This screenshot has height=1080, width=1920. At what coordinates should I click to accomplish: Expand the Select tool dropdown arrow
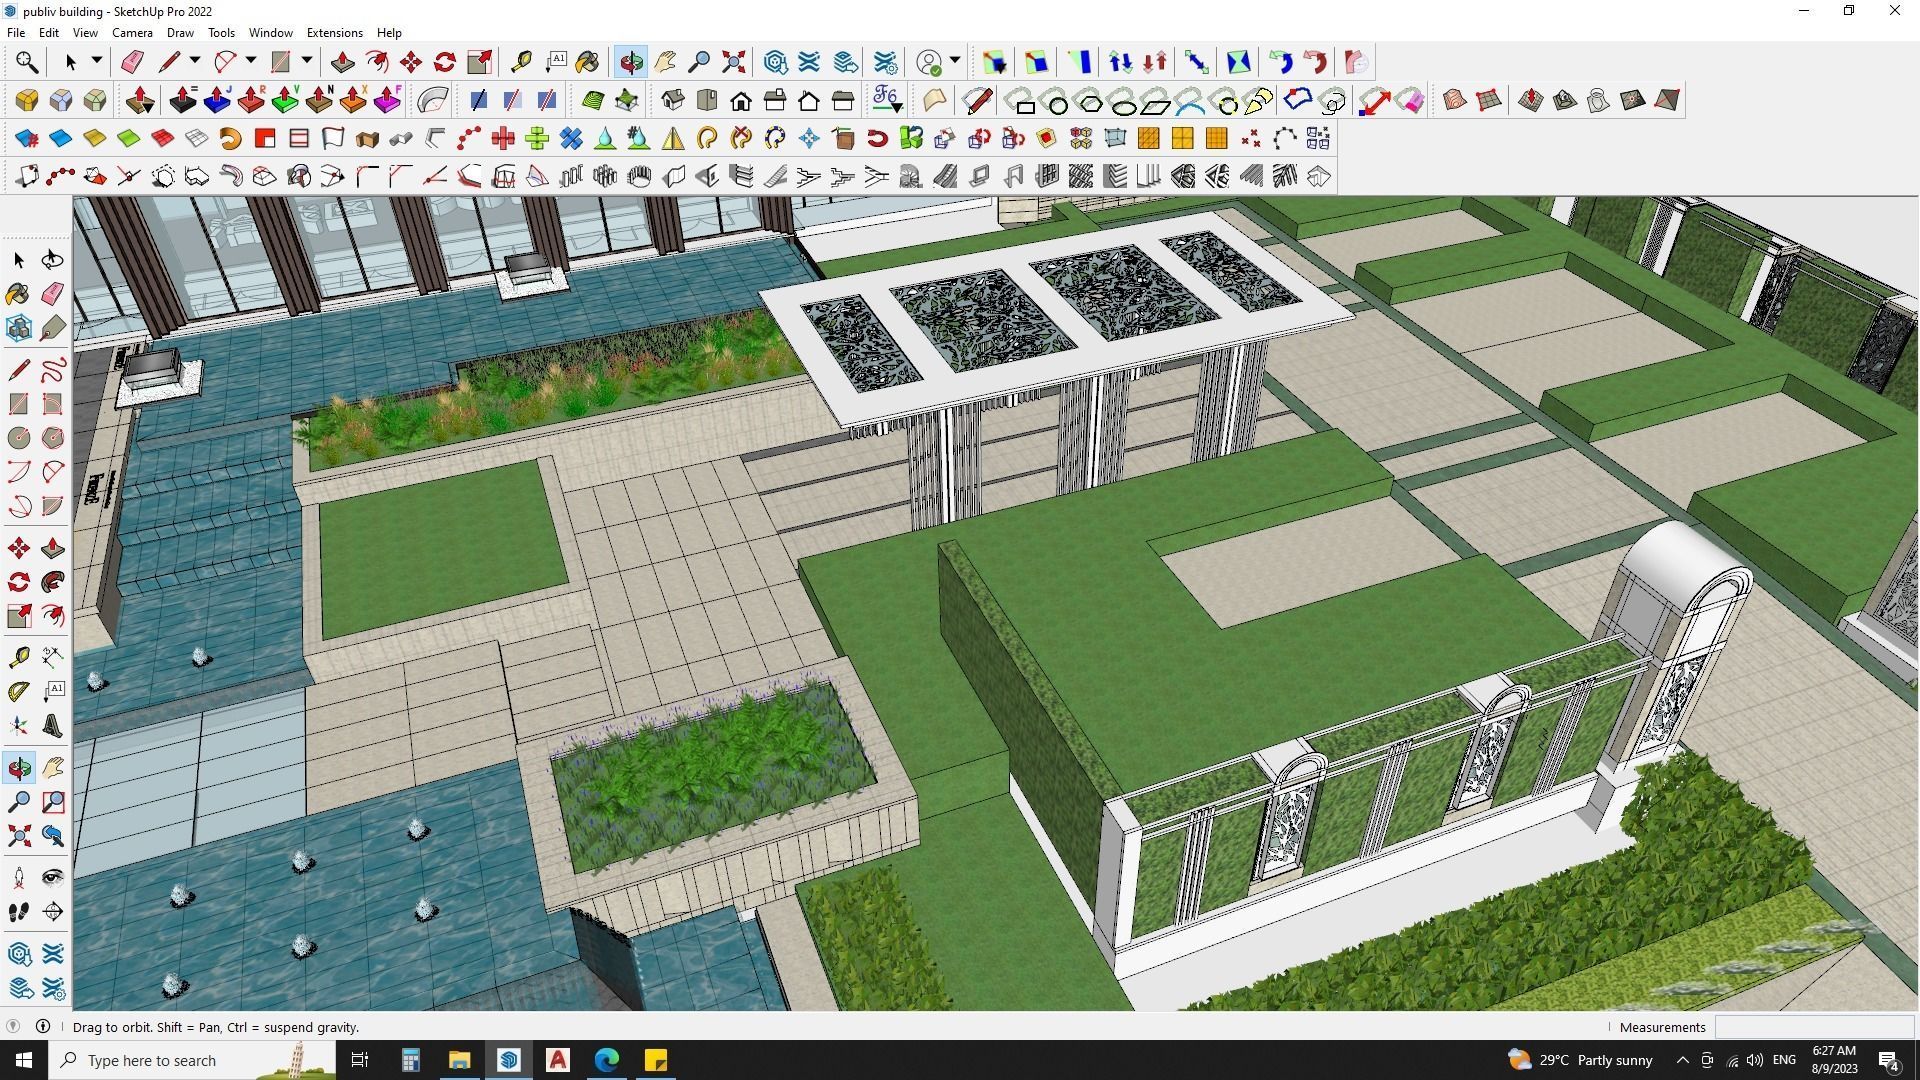97,62
